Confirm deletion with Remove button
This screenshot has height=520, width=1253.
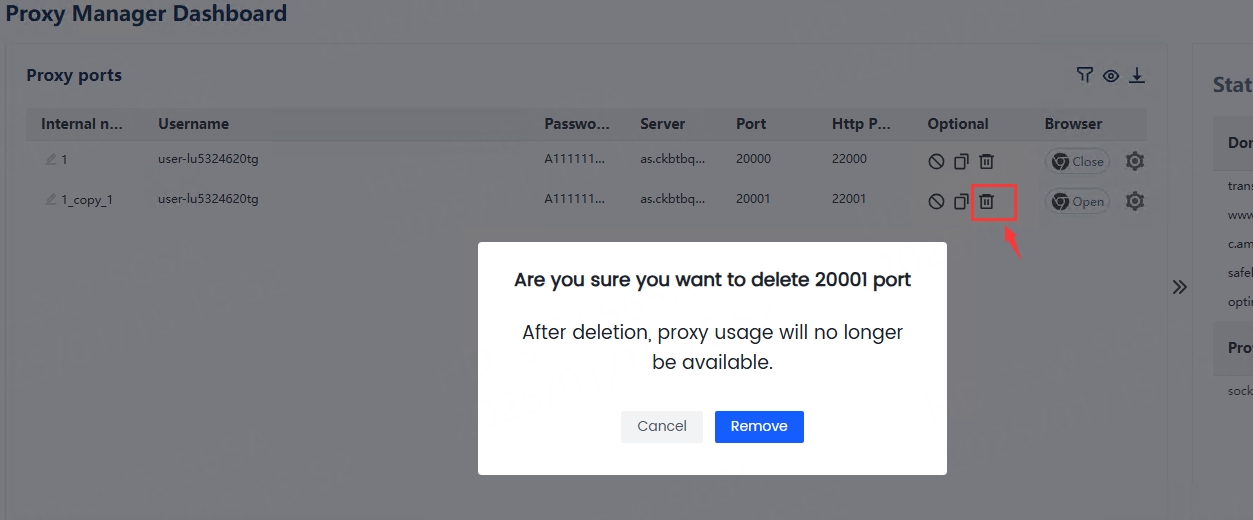(x=759, y=426)
